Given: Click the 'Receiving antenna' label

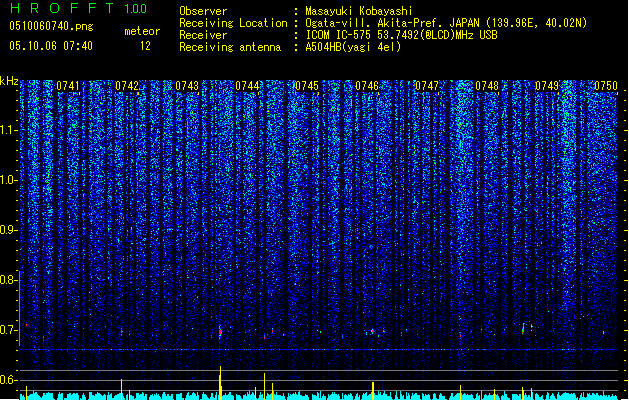Looking at the screenshot, I should (x=230, y=47).
